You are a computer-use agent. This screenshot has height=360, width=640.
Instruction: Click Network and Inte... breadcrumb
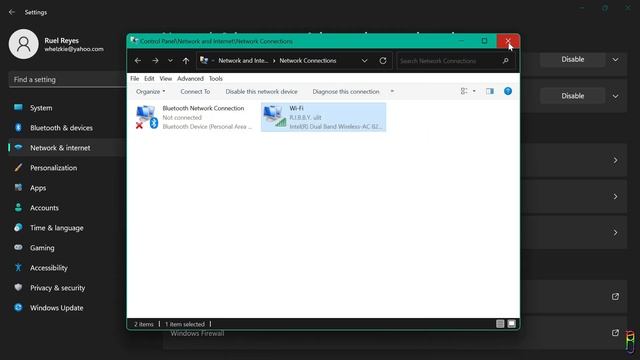tap(243, 60)
